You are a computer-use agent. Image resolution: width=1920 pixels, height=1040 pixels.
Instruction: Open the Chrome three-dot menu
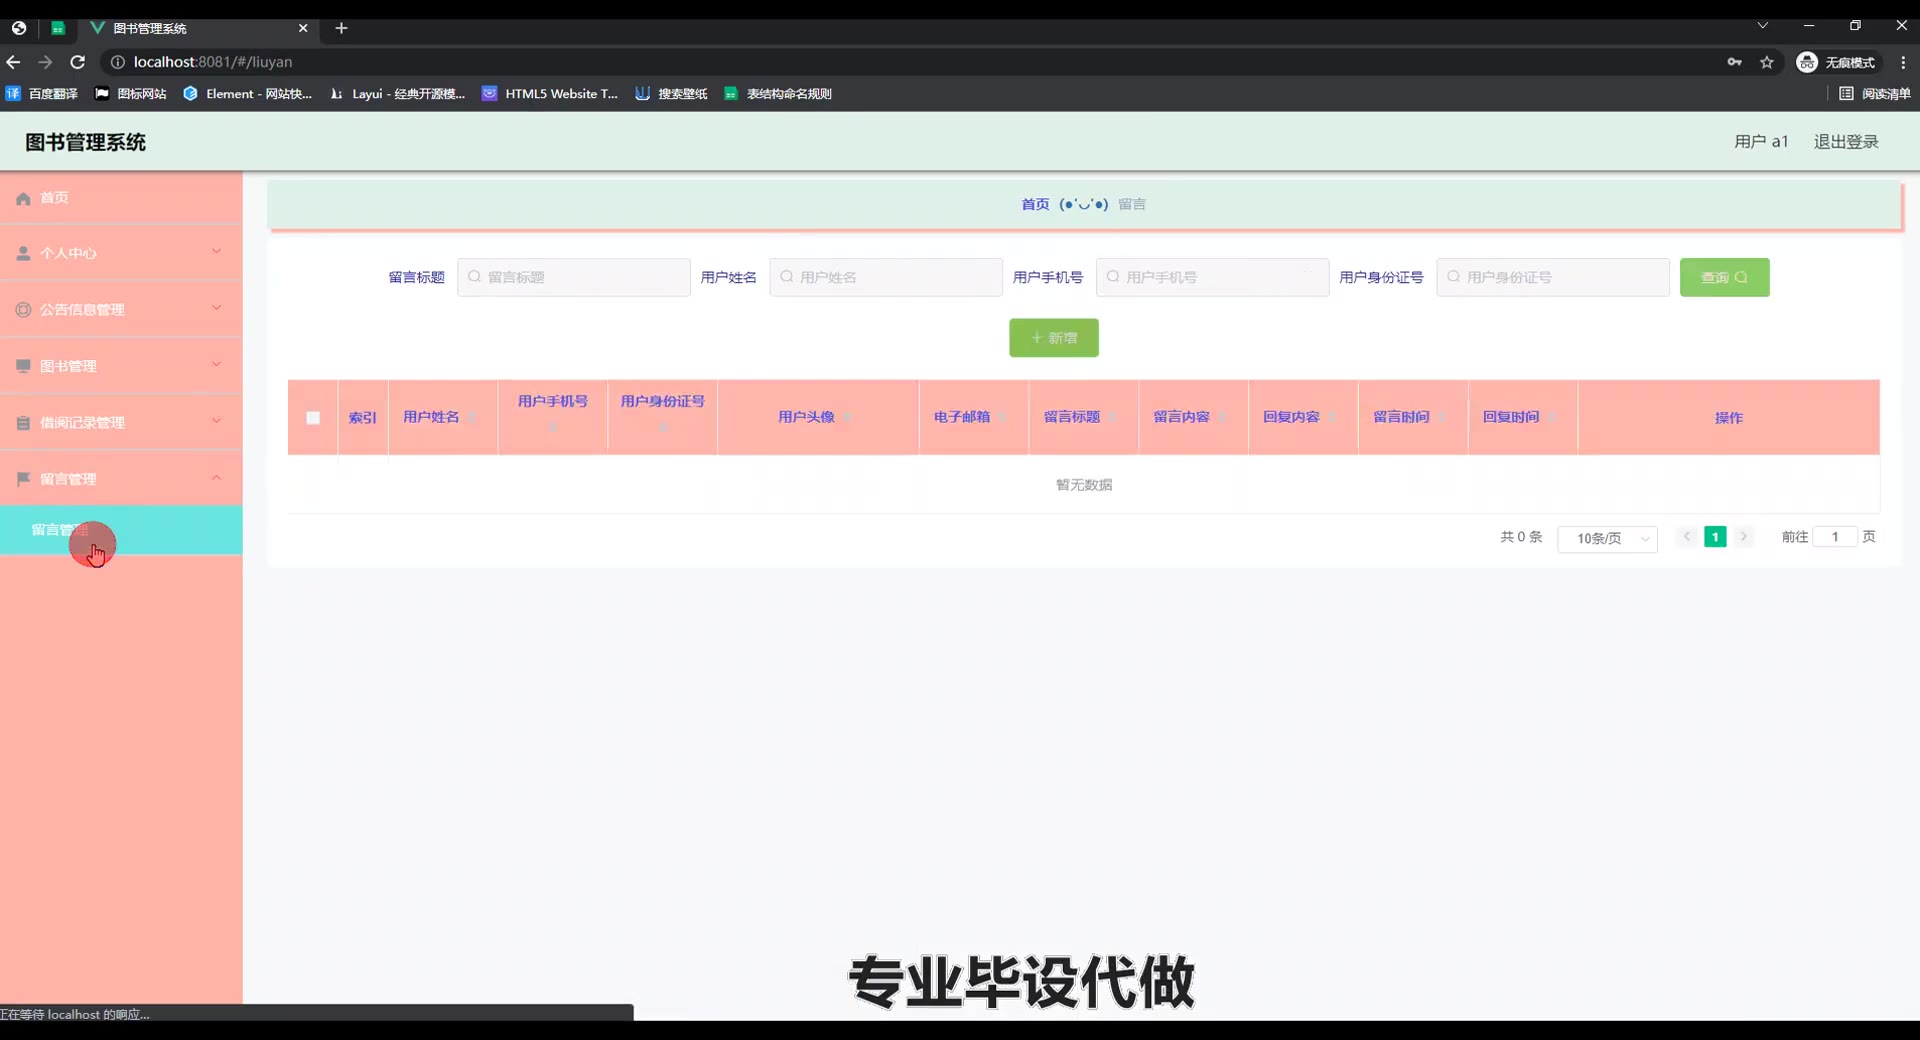click(1903, 62)
